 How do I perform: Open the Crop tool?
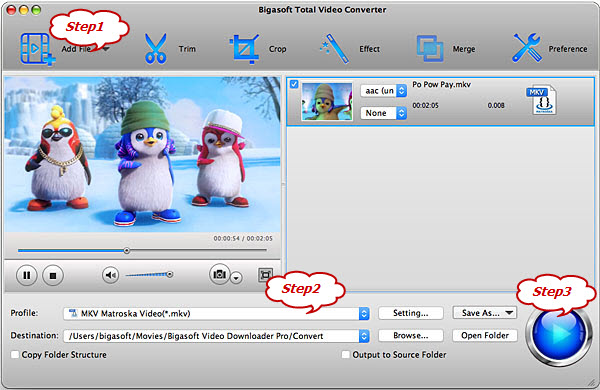pos(244,49)
